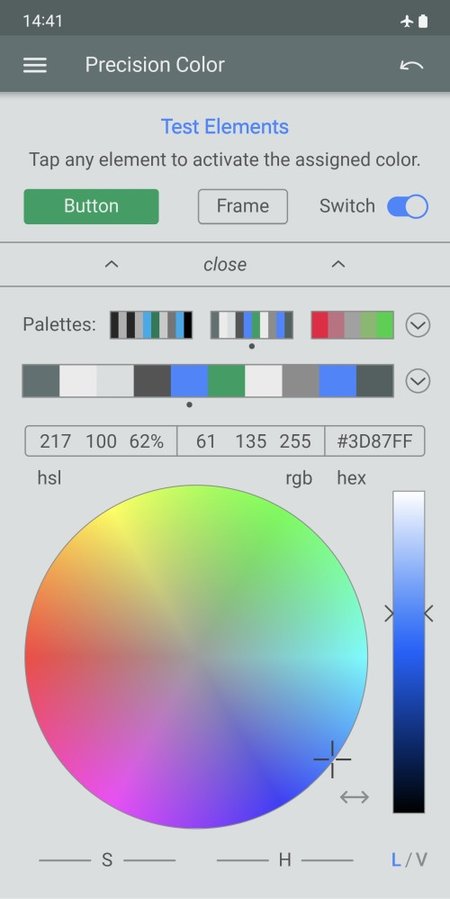Viewport: 450px width, 899px height.
Task: Select the V value mode
Action: click(x=421, y=860)
